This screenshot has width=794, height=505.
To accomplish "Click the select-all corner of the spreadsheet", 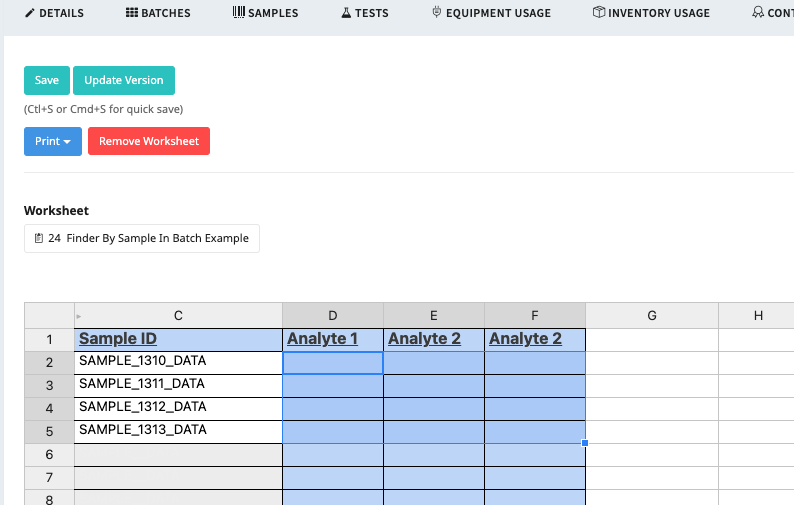I will point(49,316).
